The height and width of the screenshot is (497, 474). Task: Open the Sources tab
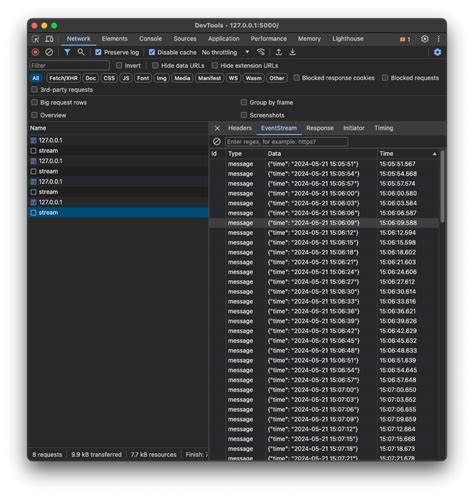(x=185, y=39)
